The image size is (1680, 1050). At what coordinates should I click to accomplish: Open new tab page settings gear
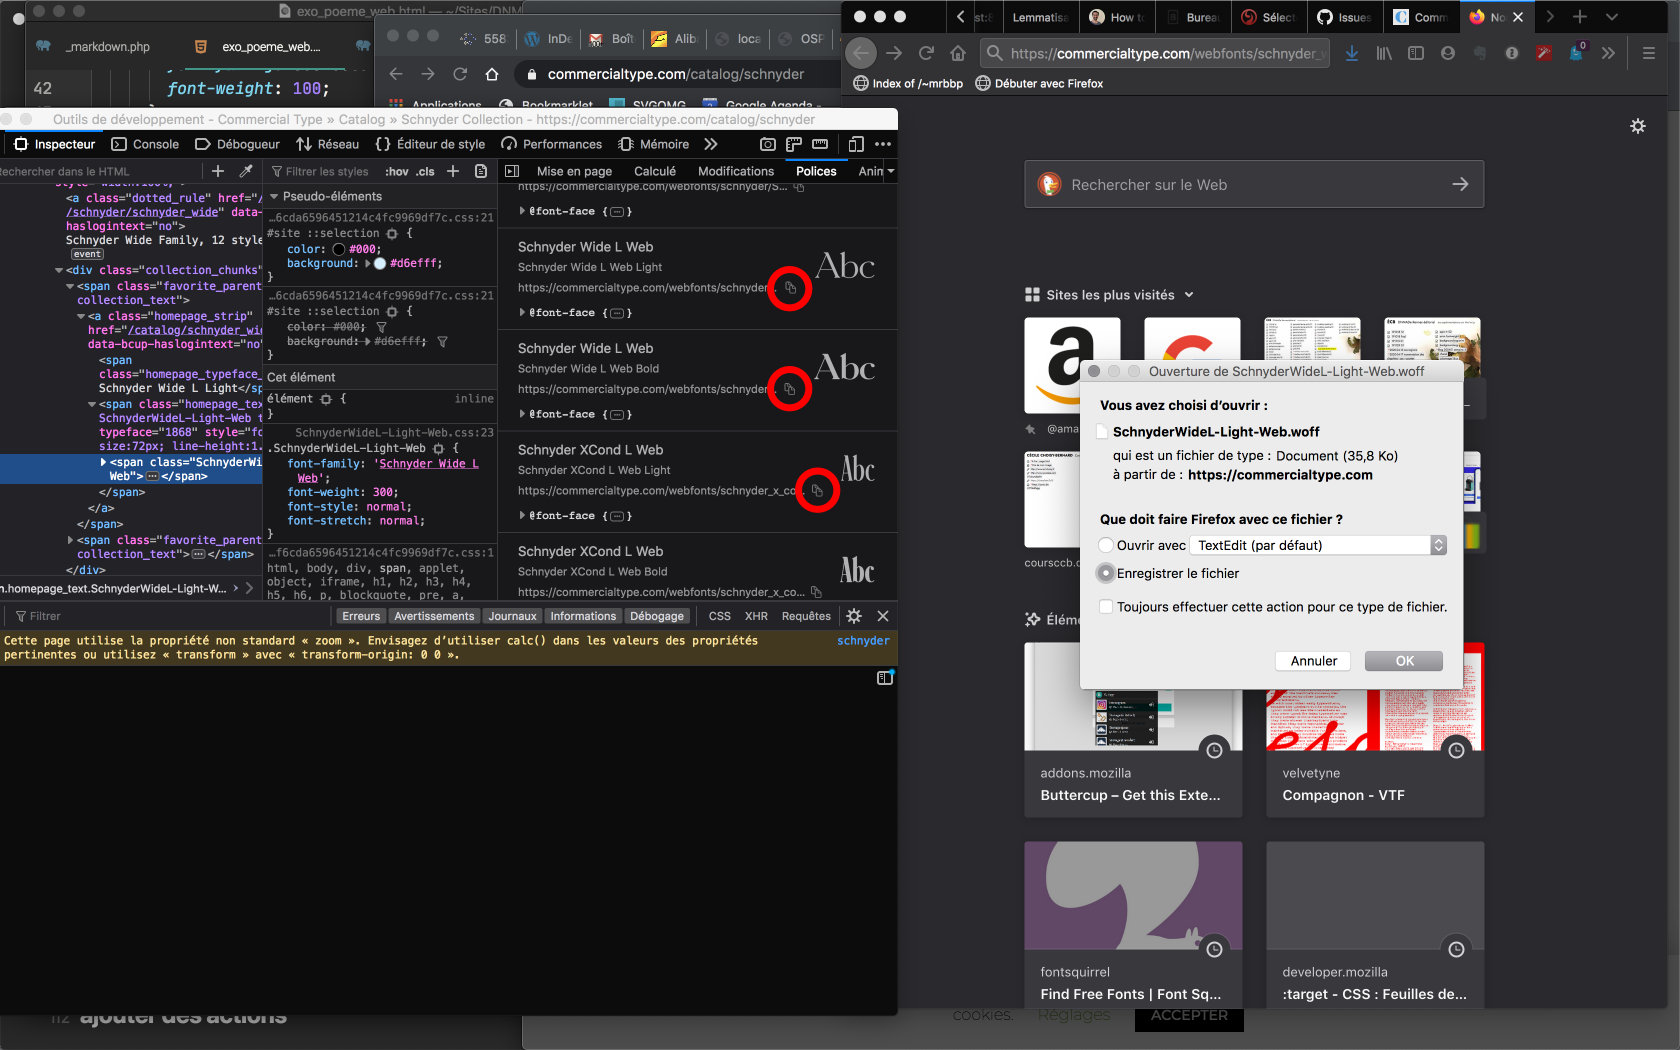tap(1637, 126)
